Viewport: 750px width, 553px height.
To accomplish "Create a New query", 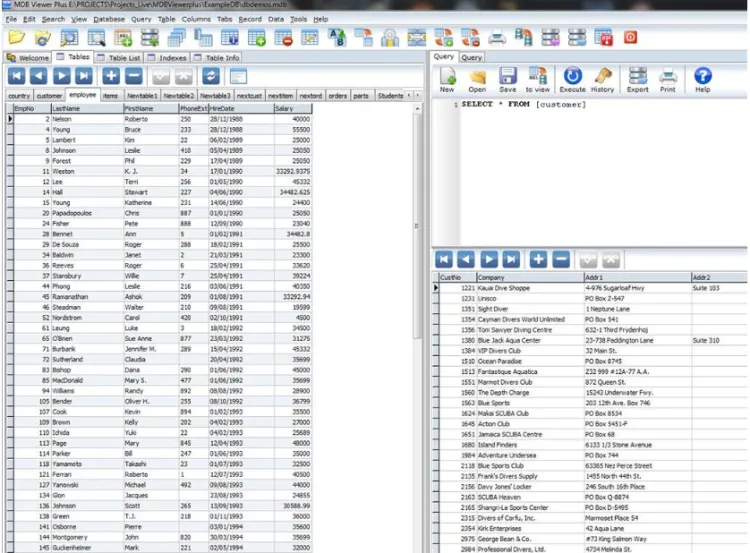I will tap(447, 78).
